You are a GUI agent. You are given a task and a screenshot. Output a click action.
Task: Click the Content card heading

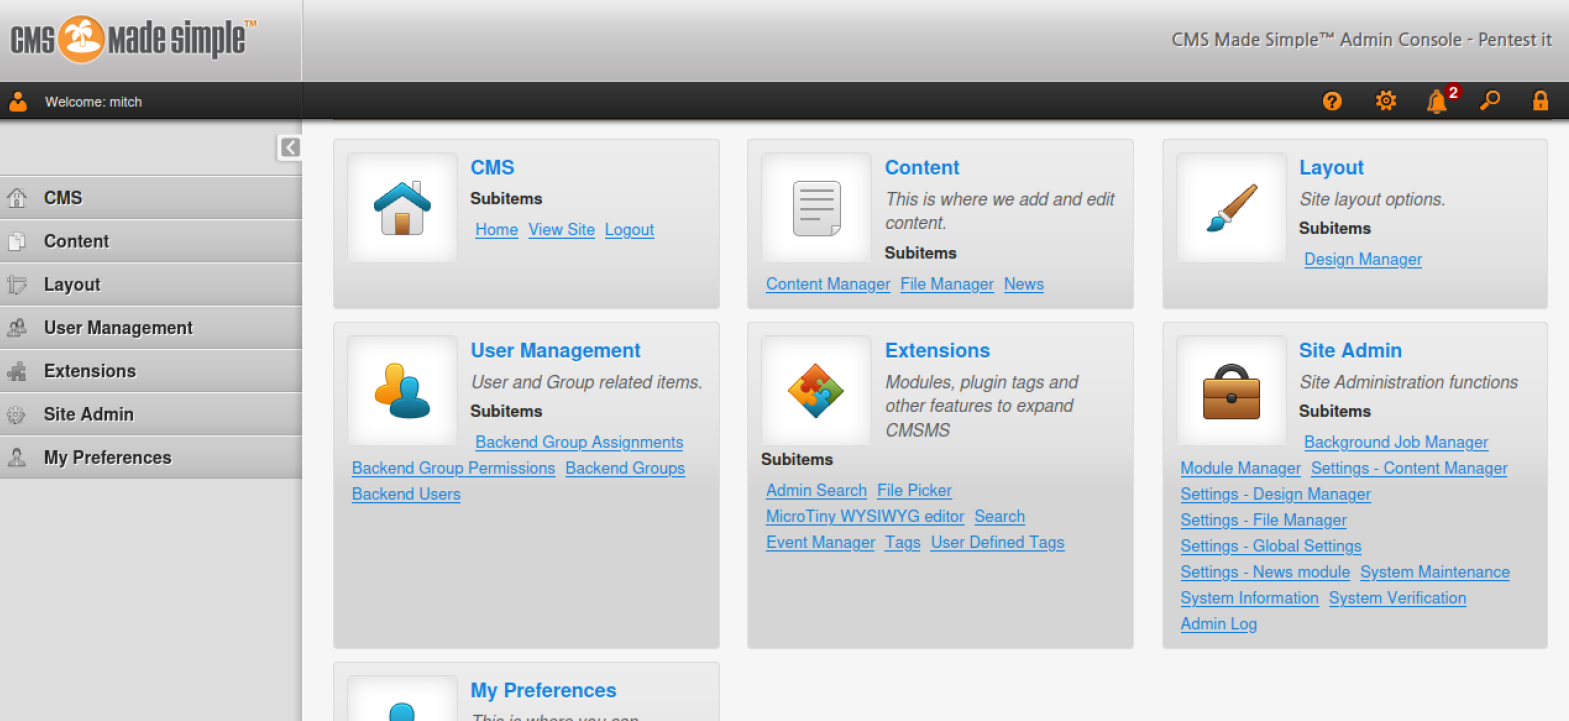[x=922, y=167]
